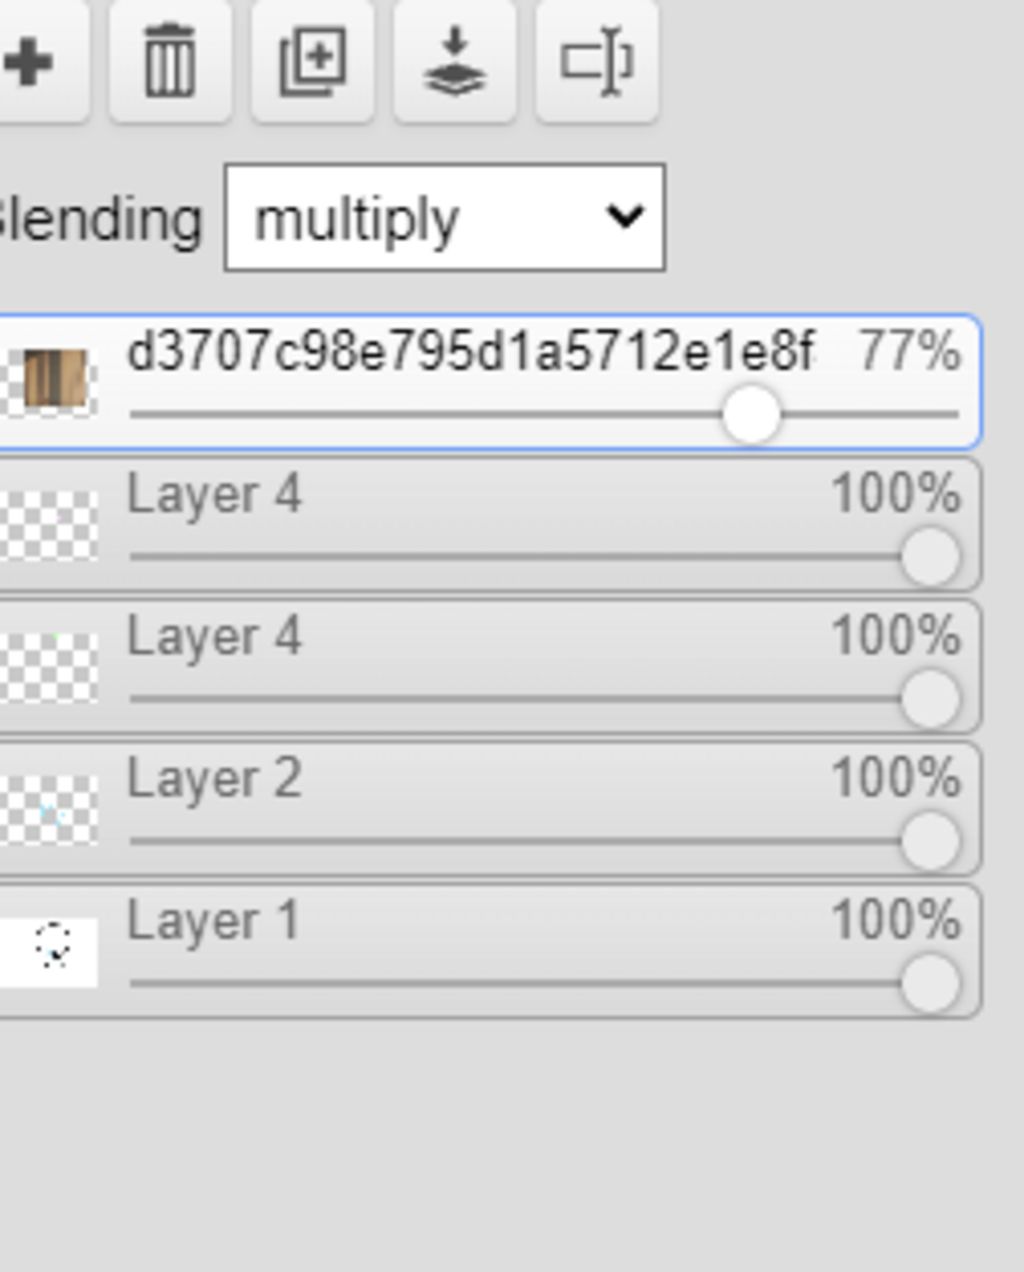Click the add new layer plus icon
The height and width of the screenshot is (1272, 1024).
click(30, 63)
